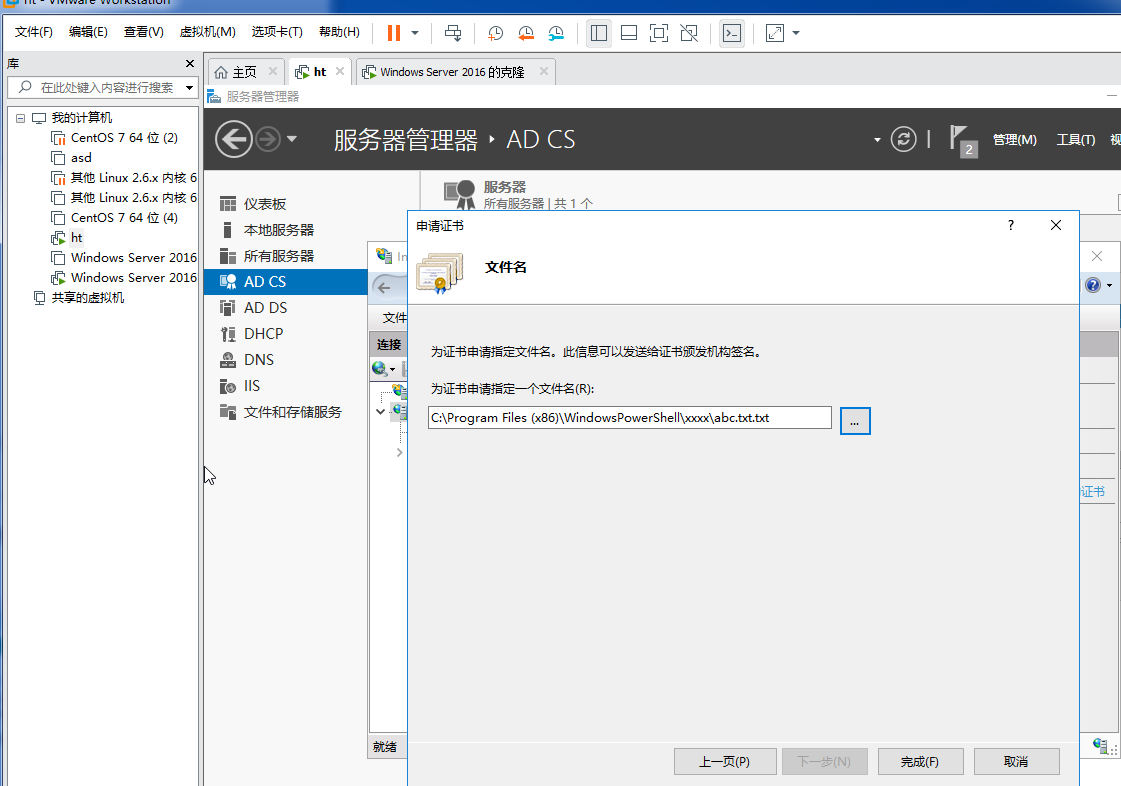Screen dimensions: 1121x786
Task: Close the 申请证书 dialog
Action: coord(1056,225)
